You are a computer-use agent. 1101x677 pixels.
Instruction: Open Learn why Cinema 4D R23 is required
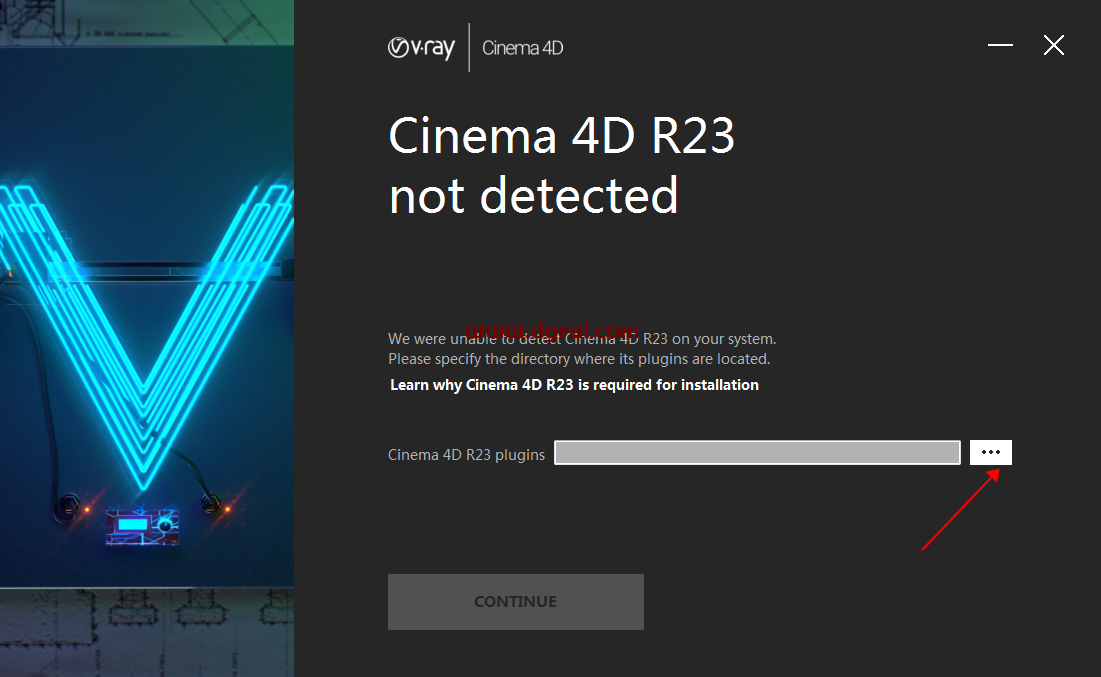pos(574,384)
